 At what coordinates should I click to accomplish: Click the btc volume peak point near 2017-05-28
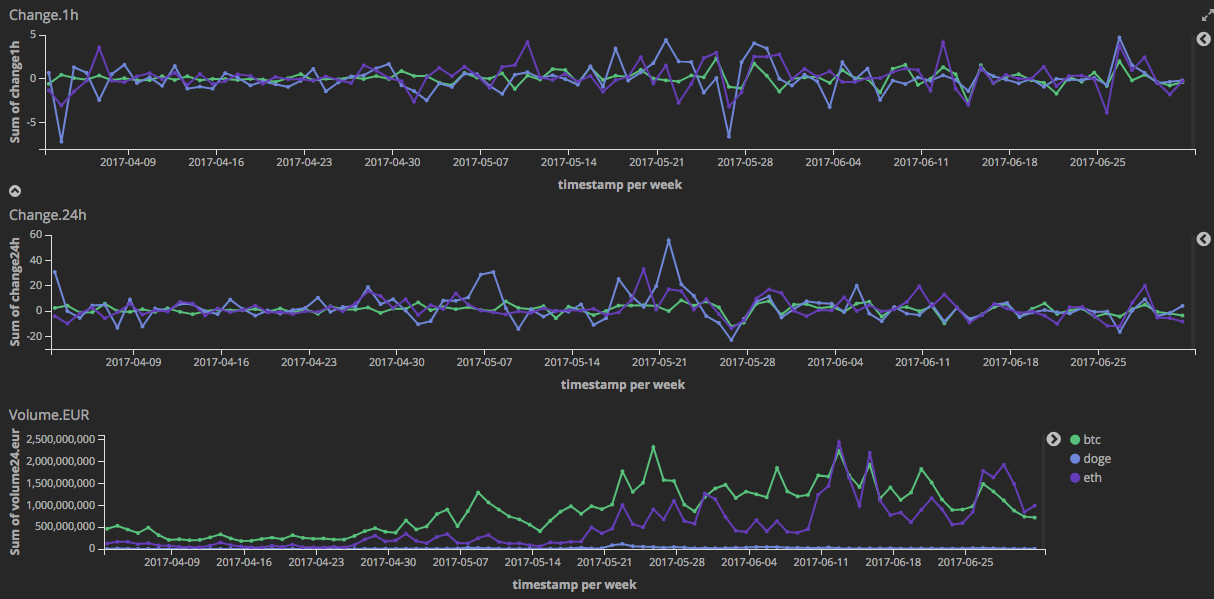coord(653,447)
